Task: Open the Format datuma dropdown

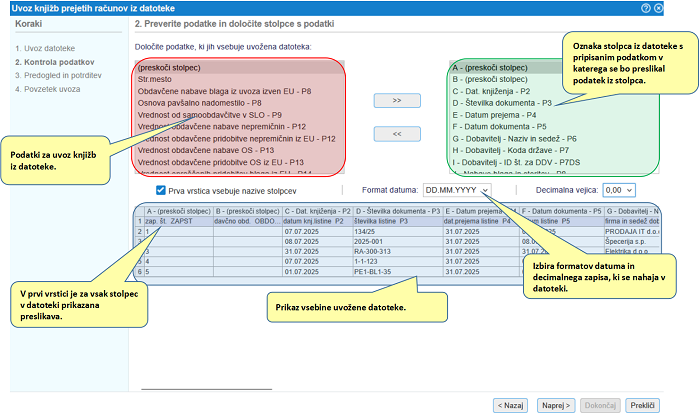Action: [x=457, y=189]
